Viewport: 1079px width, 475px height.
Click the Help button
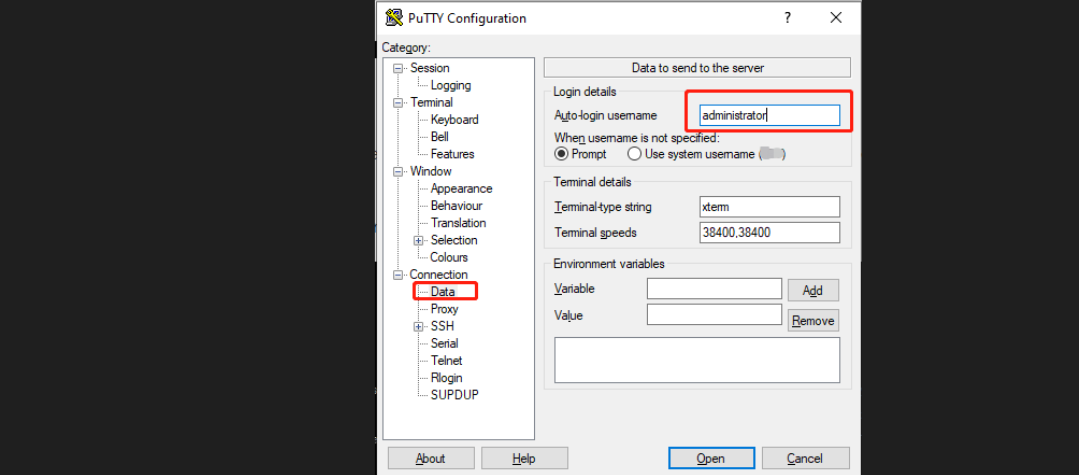click(x=524, y=458)
